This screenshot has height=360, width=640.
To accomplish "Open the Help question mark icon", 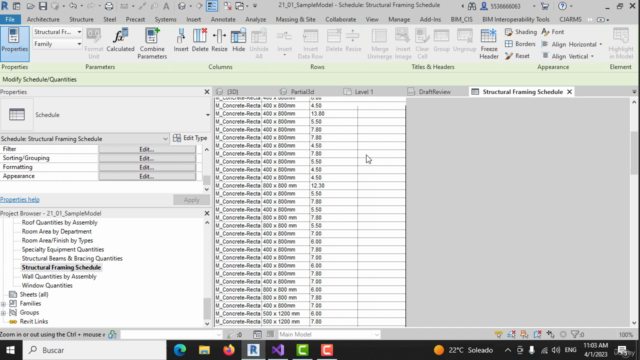I will point(562,6).
